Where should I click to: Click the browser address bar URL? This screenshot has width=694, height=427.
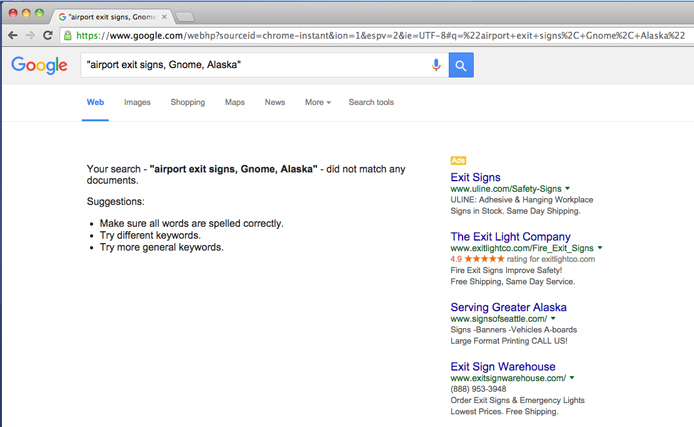coord(380,35)
